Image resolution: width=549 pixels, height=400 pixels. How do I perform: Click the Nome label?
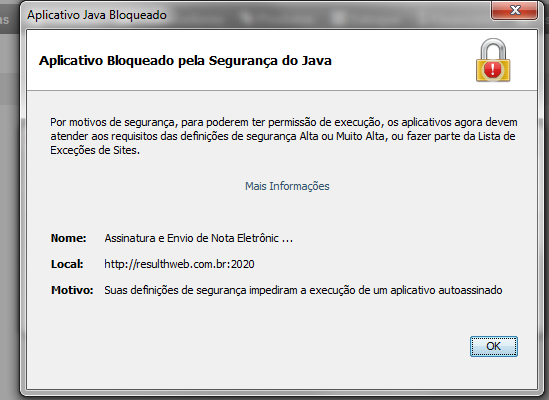coord(68,238)
